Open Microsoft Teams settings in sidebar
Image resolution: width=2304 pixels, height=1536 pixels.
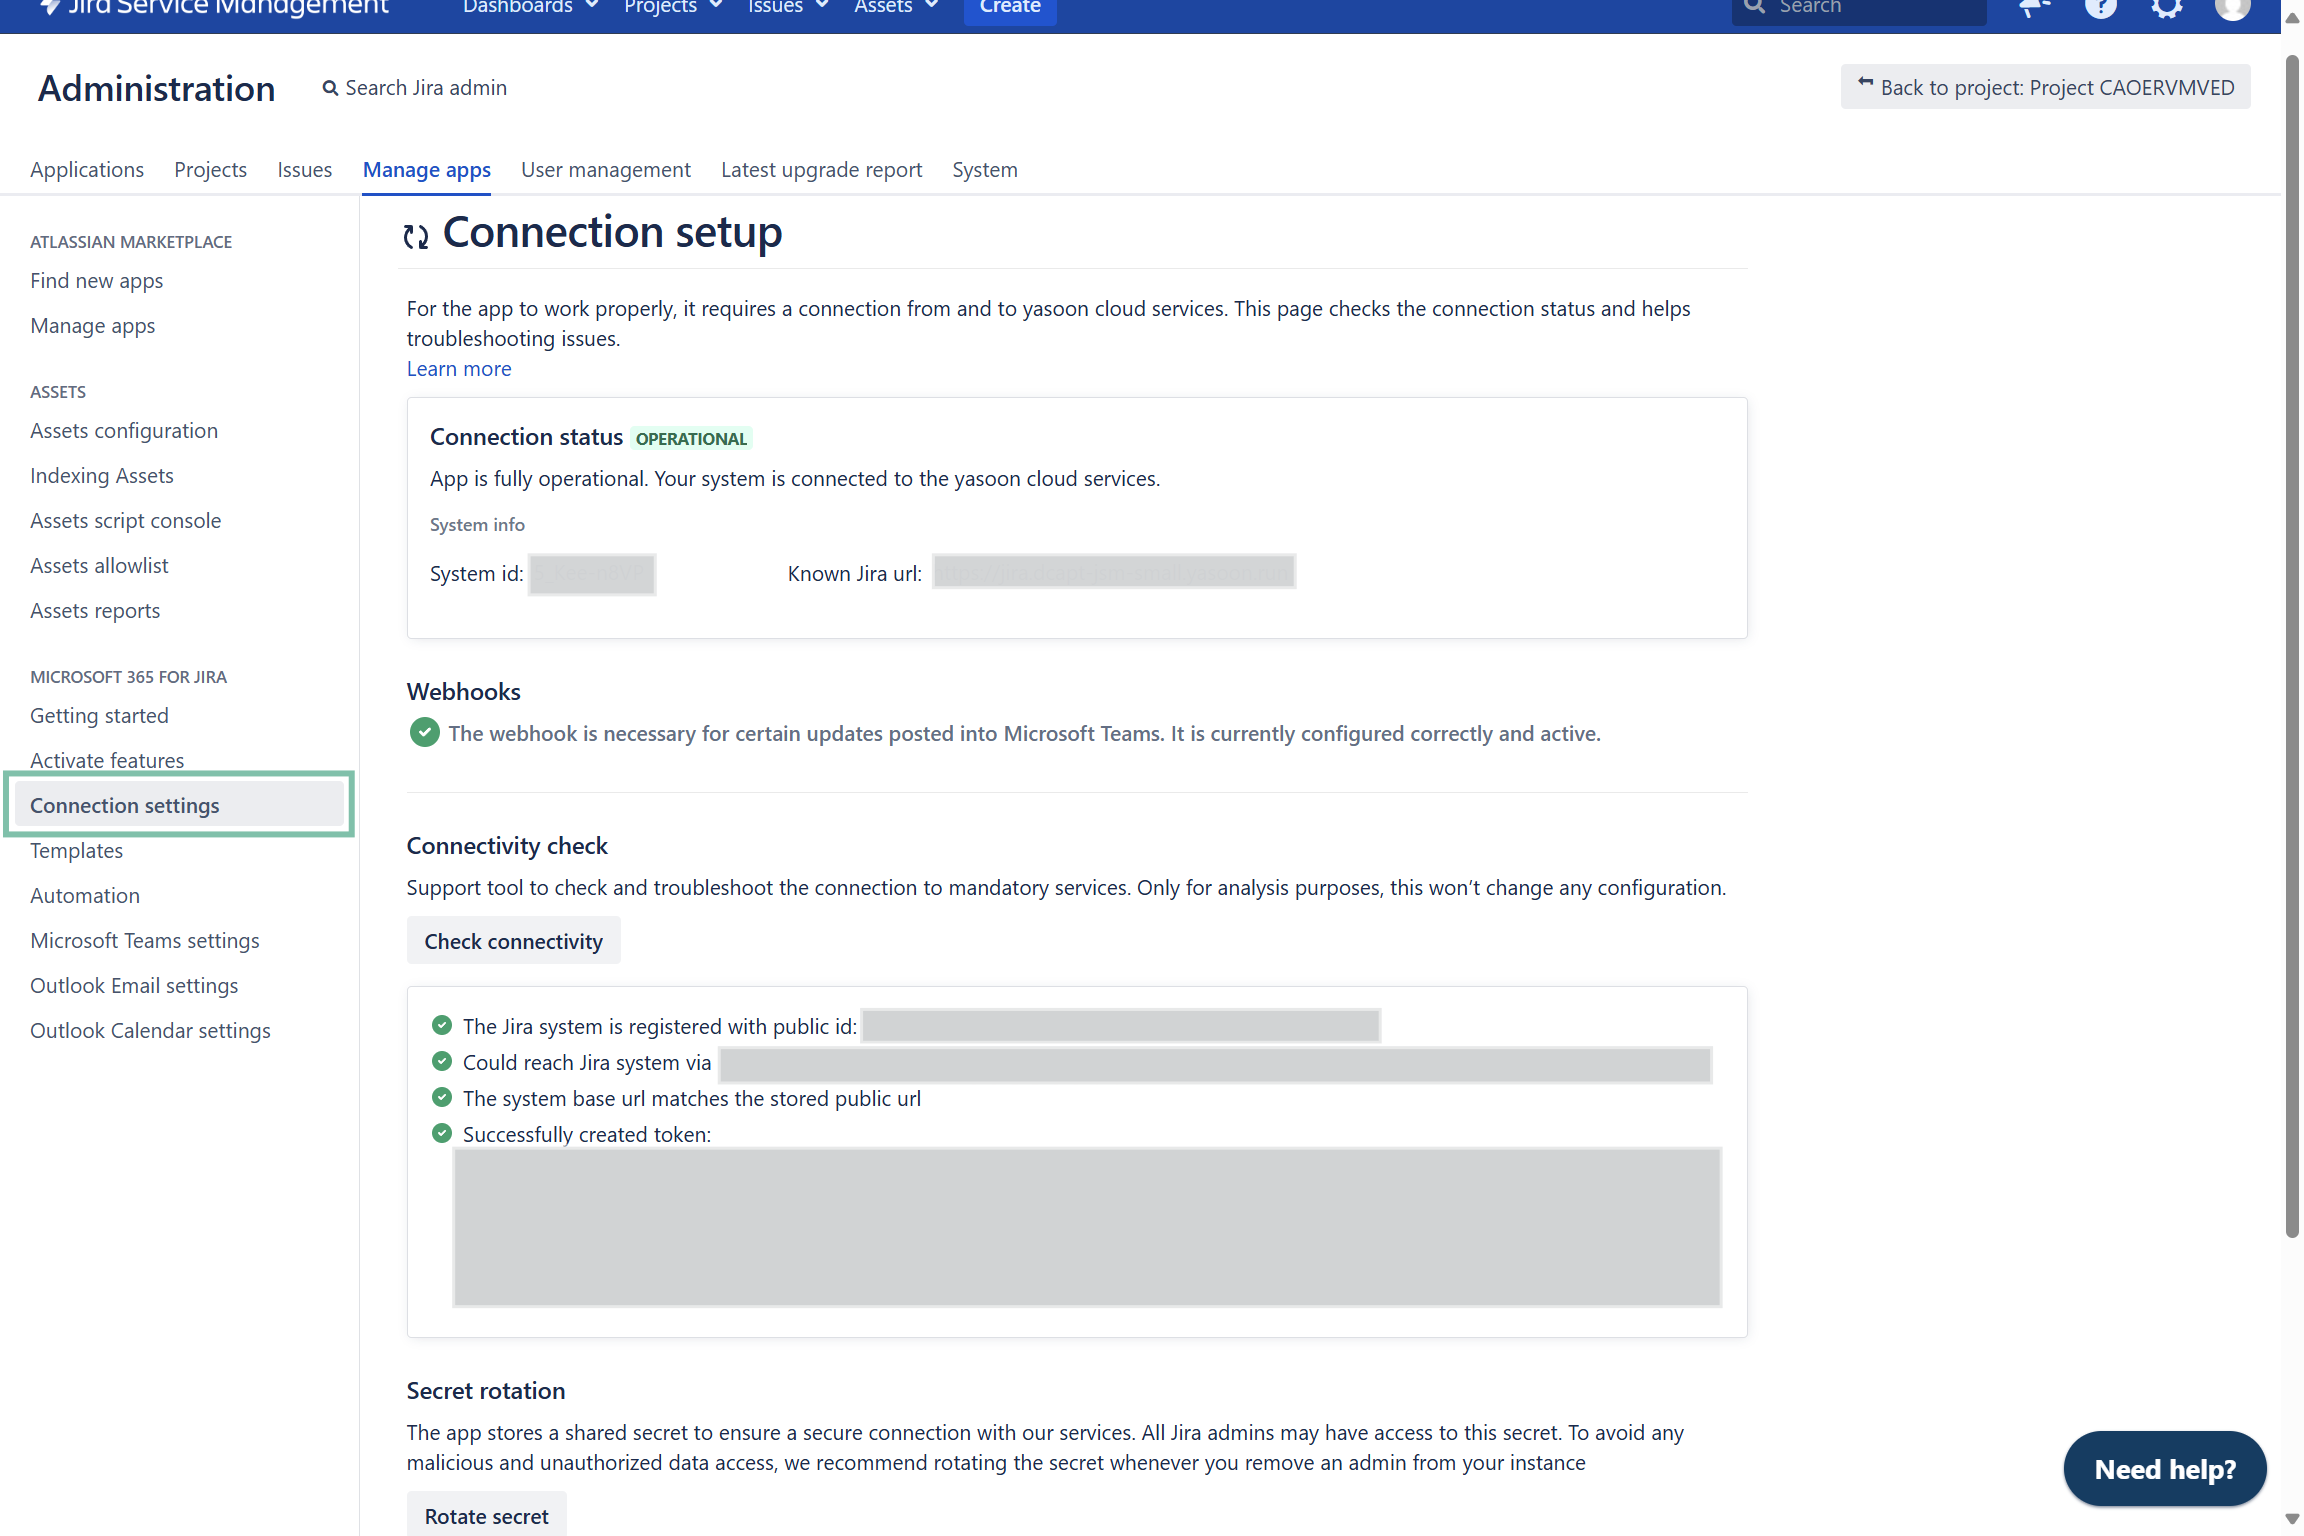click(145, 941)
